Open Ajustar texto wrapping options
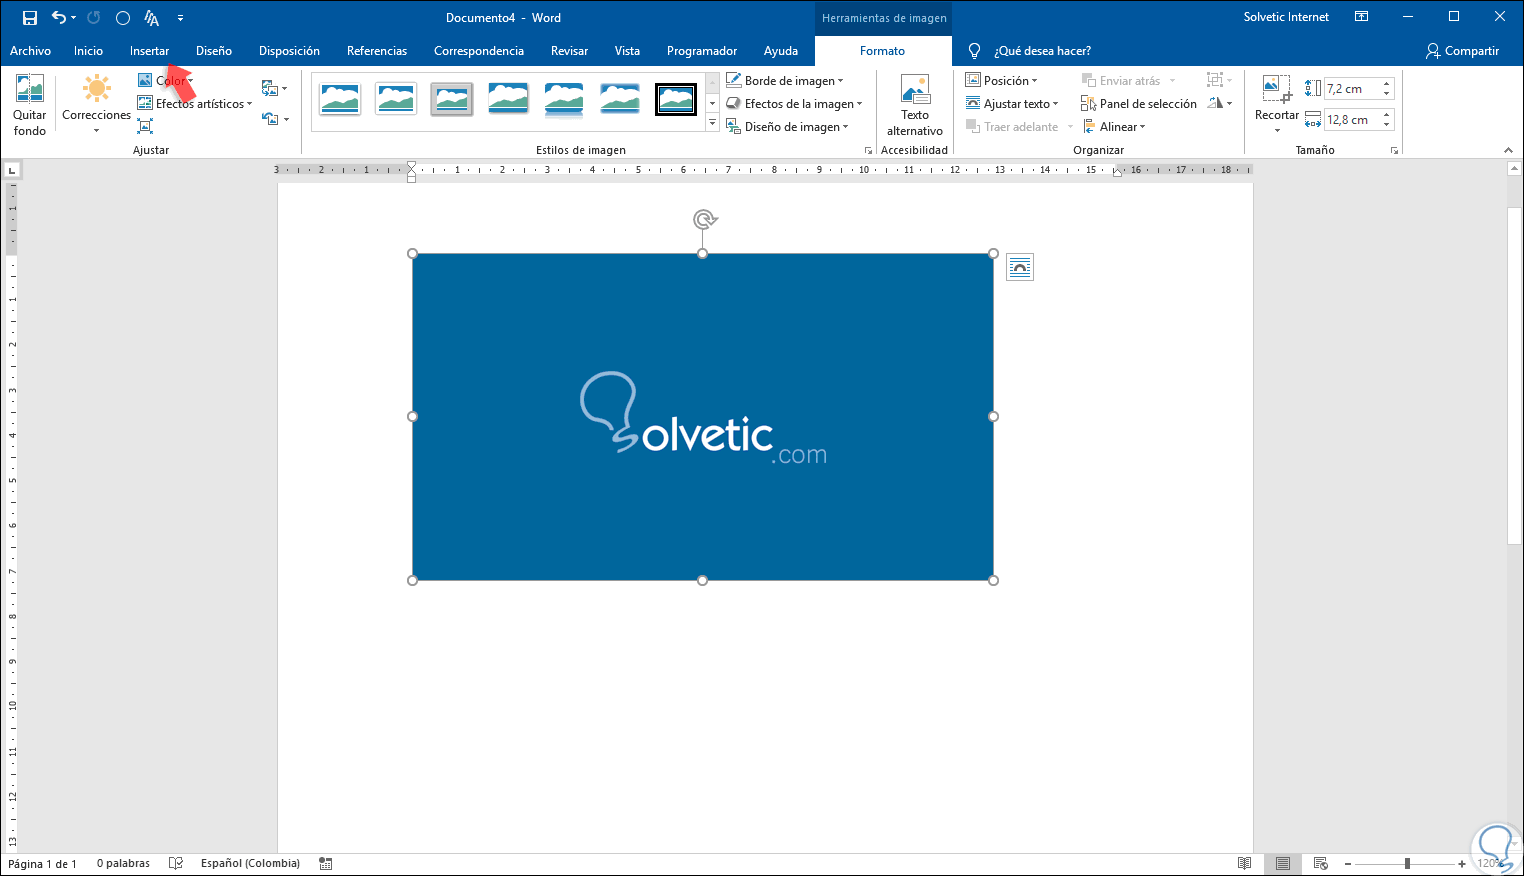1524x876 pixels. (x=1012, y=104)
